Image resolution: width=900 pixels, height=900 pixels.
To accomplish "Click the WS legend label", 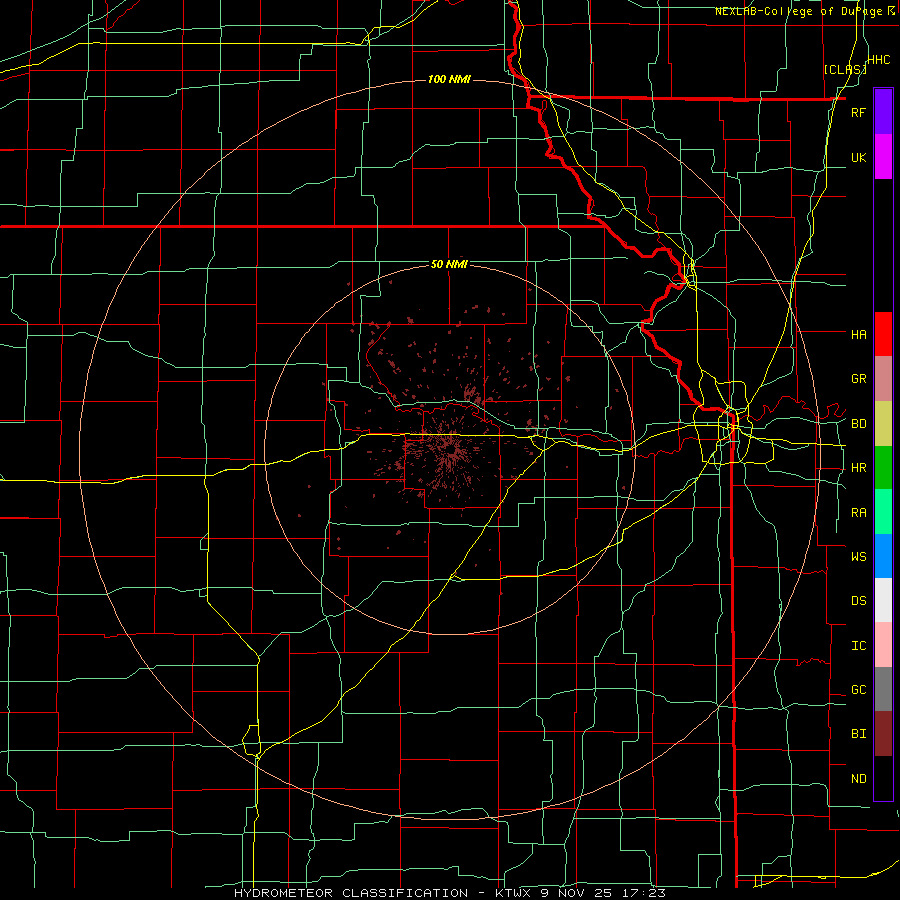I will pyautogui.click(x=858, y=556).
